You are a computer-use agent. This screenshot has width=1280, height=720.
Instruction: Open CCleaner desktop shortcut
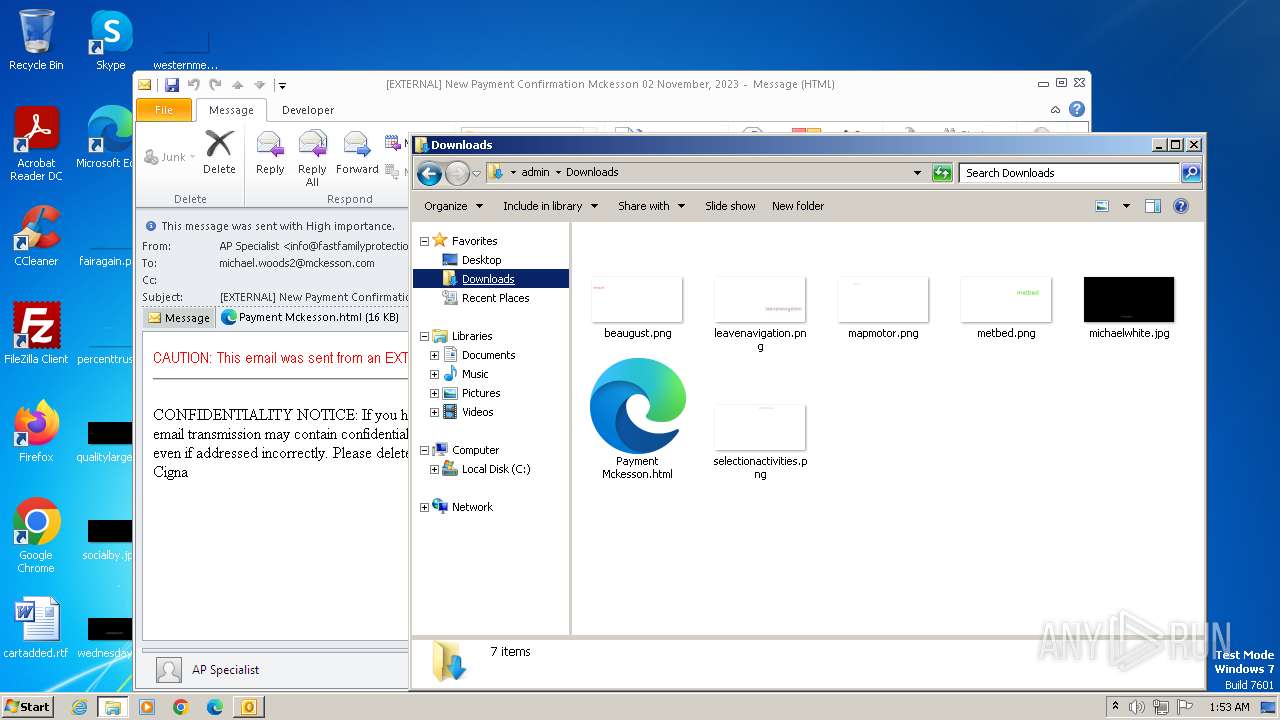coord(36,236)
